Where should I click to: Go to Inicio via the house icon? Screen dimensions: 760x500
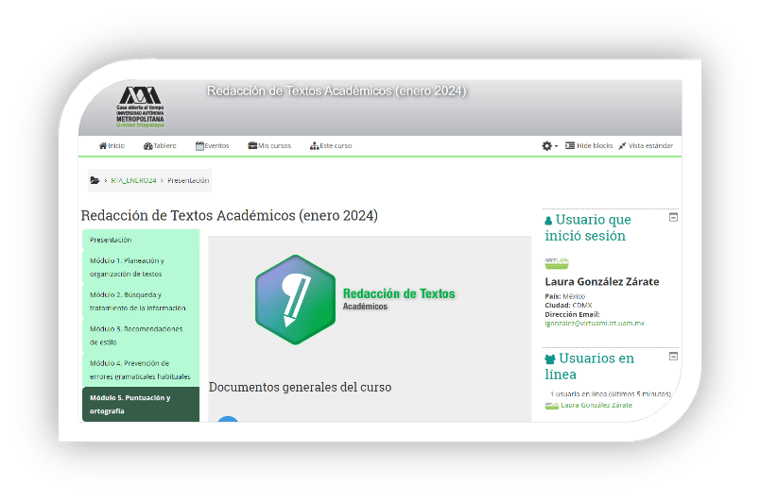coord(103,146)
